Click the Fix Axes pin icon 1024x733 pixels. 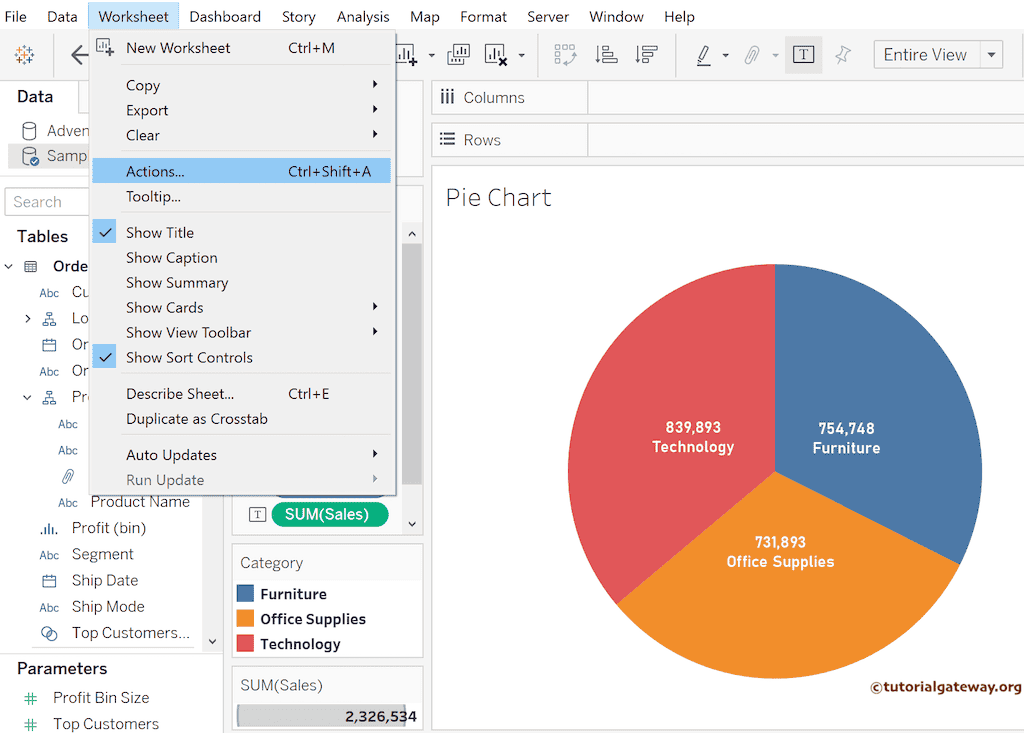click(843, 55)
